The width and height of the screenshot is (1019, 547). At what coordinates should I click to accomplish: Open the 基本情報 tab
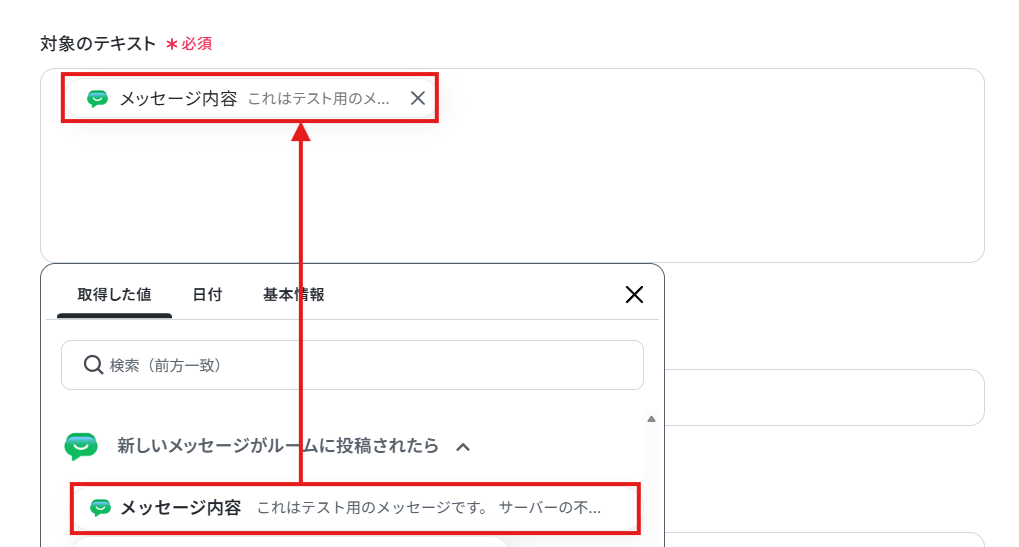(x=293, y=295)
